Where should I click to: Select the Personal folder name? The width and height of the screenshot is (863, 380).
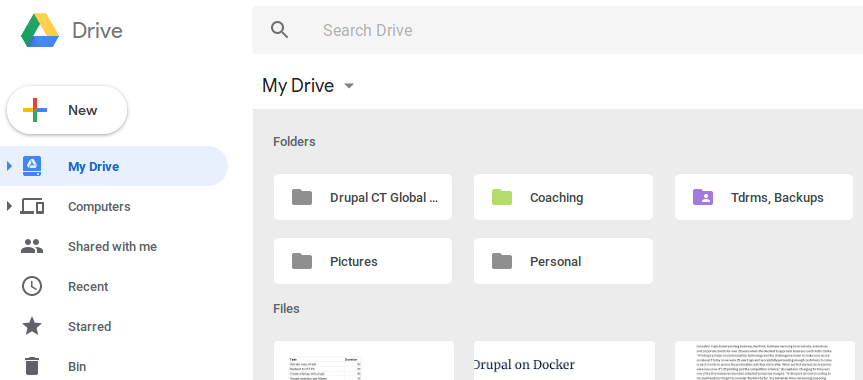555,262
